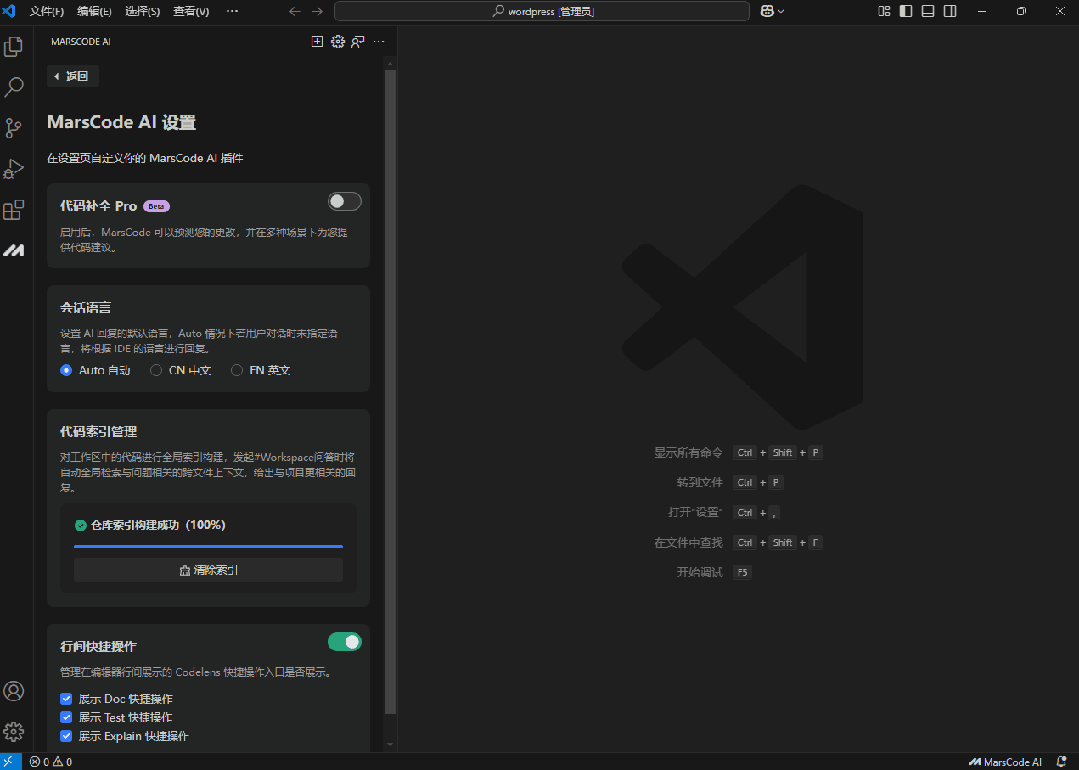
Task: Expand the hidden menus via the title bar ellipsis
Action: (x=233, y=11)
